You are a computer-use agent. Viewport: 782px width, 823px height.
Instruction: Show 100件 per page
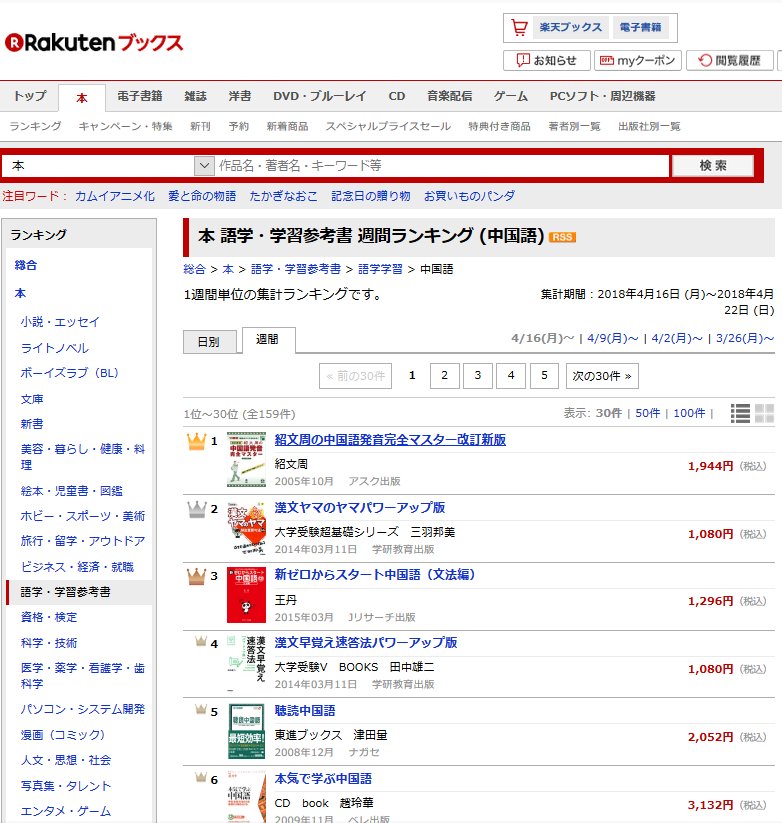689,414
